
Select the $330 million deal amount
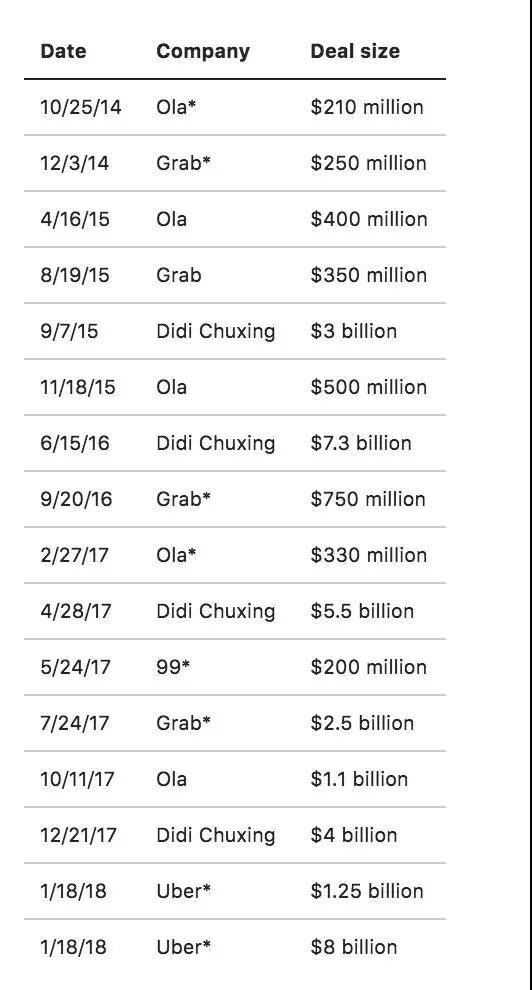369,555
